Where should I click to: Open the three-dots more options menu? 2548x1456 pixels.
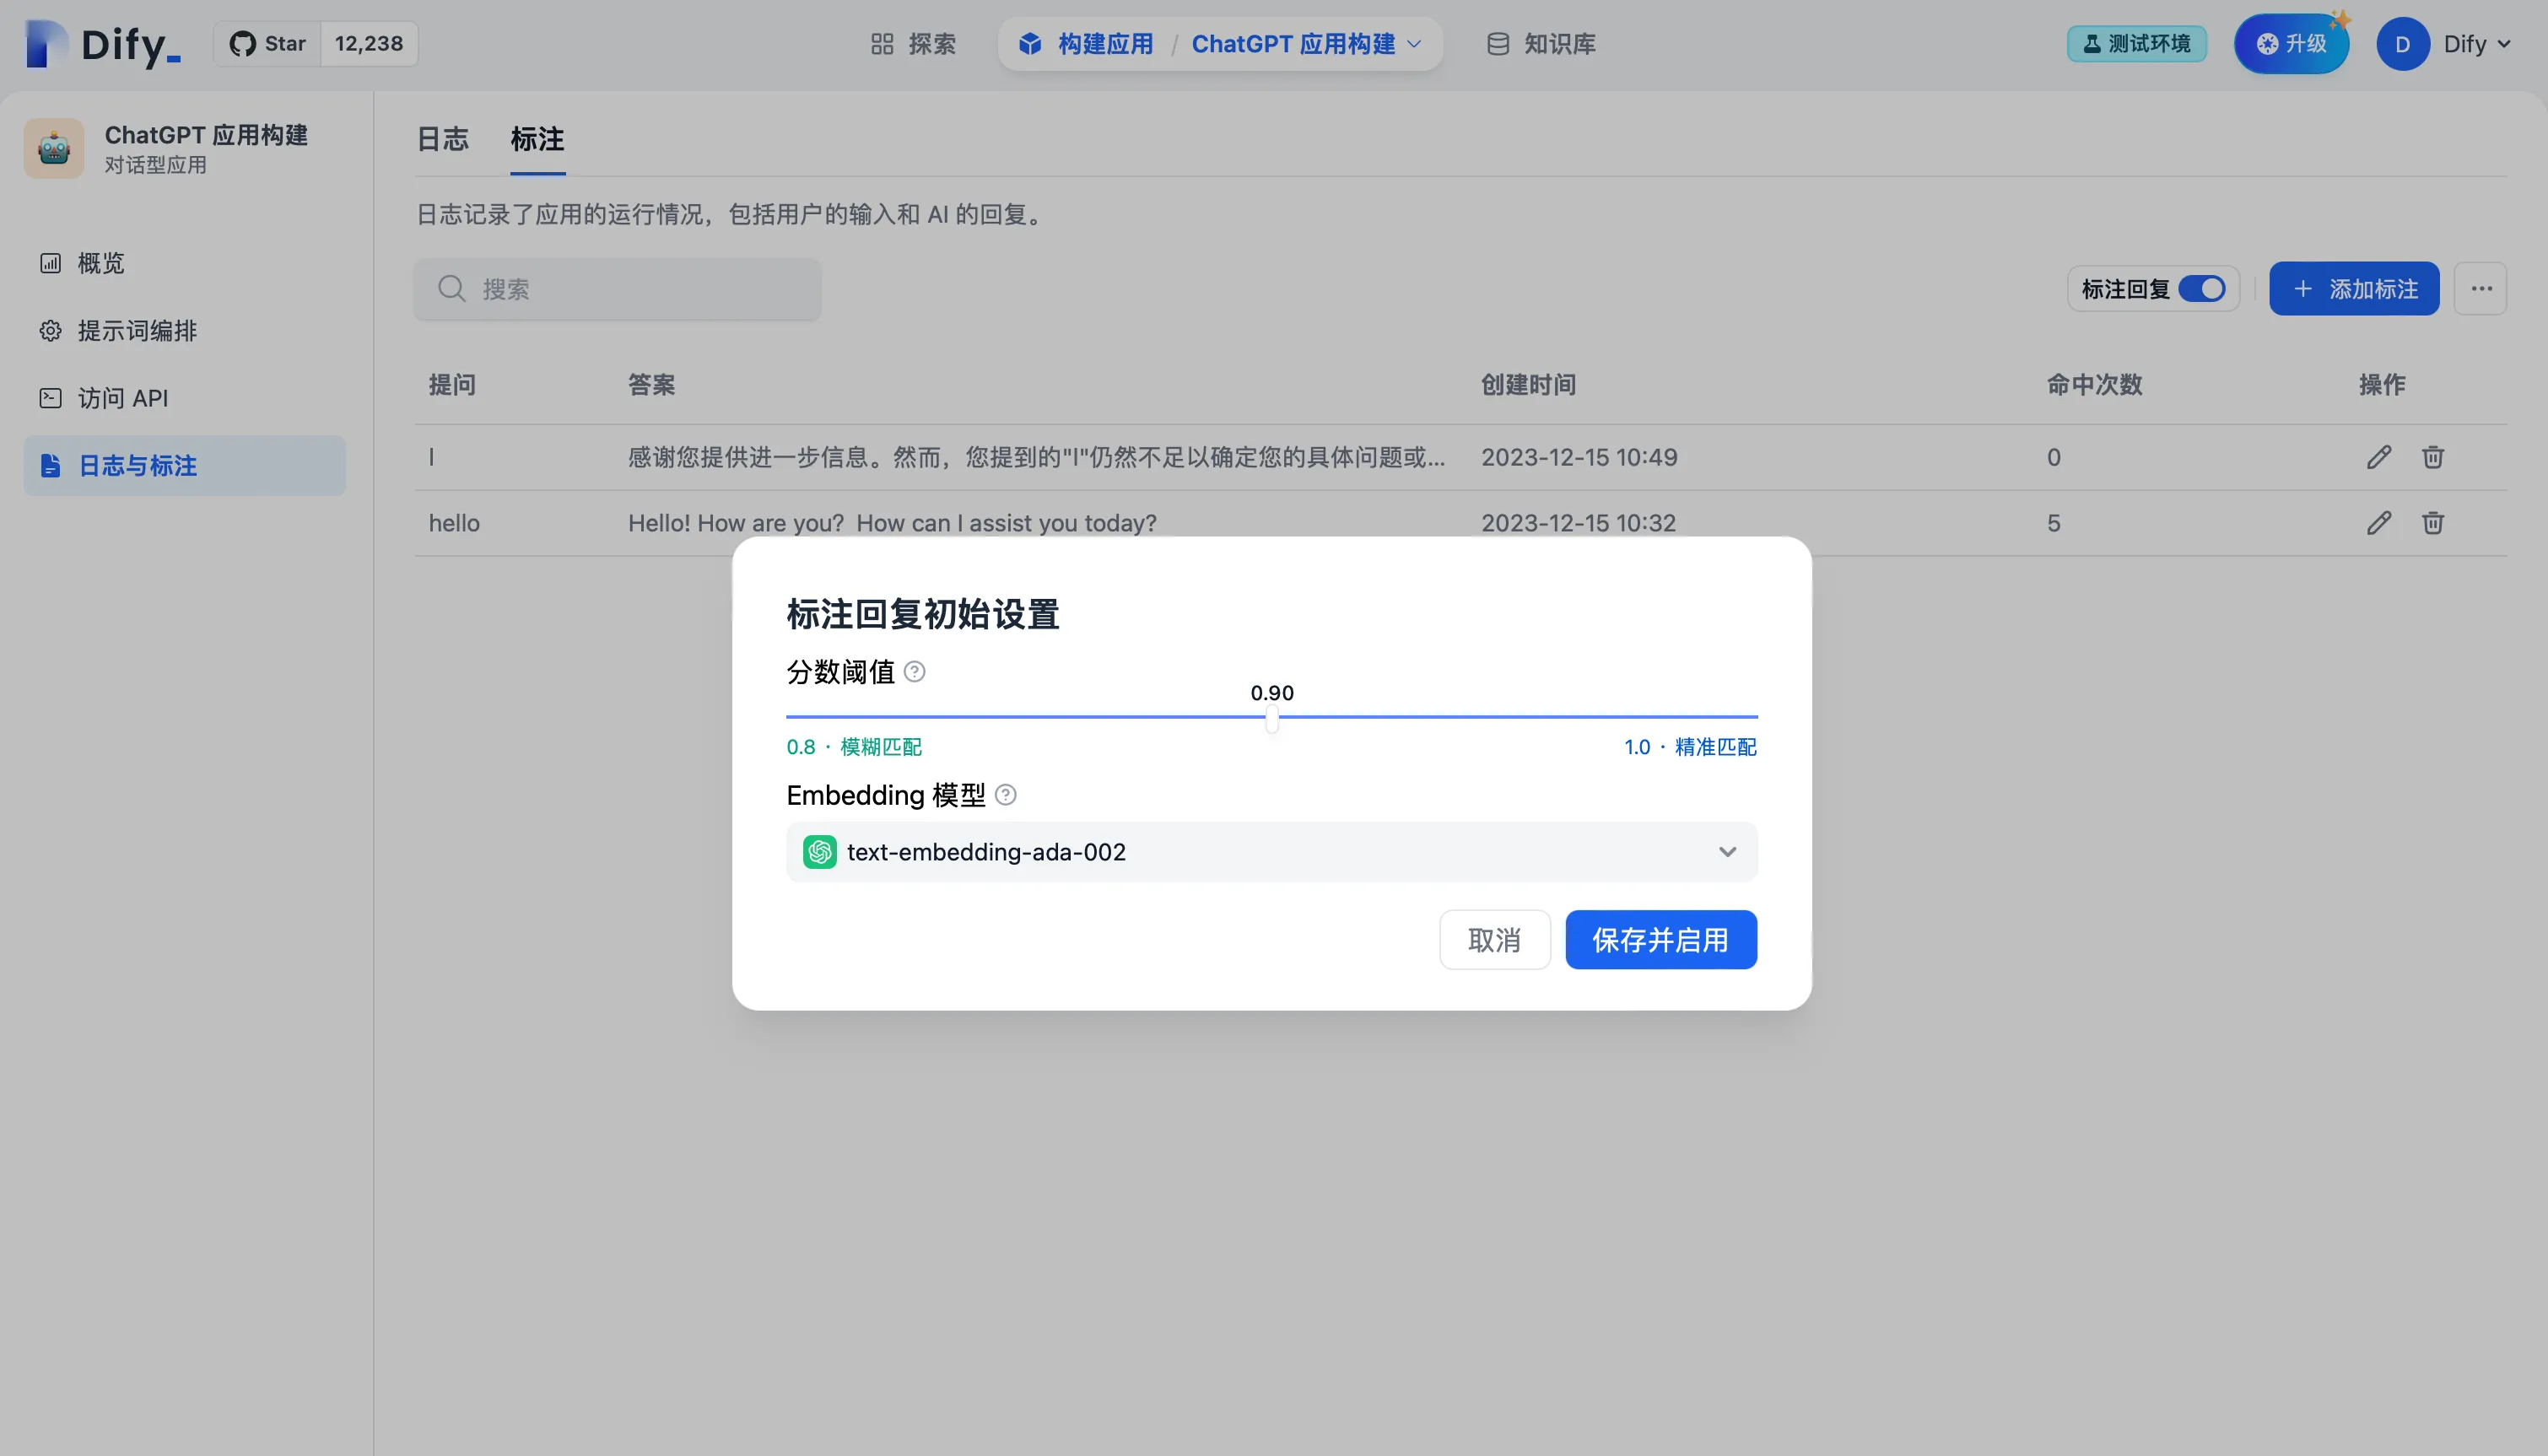click(x=2480, y=289)
